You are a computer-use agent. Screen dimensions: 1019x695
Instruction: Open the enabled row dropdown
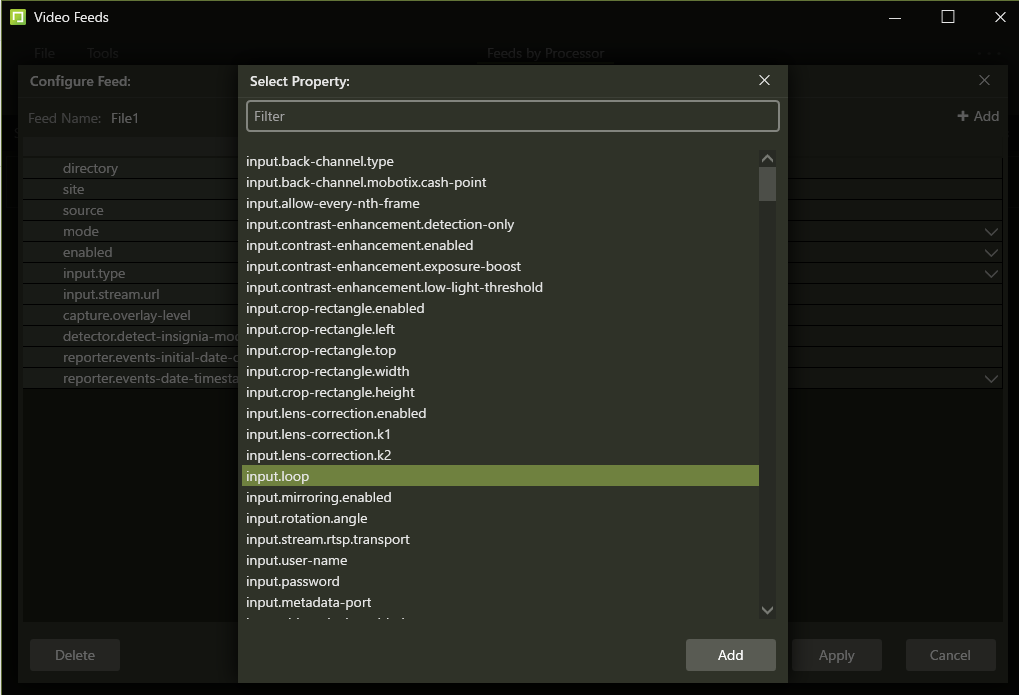(991, 253)
